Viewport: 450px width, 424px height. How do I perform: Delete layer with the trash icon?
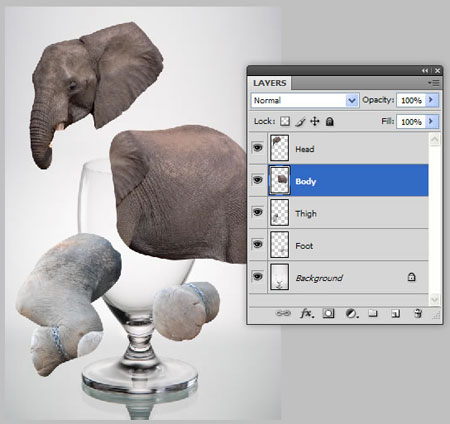(x=418, y=313)
